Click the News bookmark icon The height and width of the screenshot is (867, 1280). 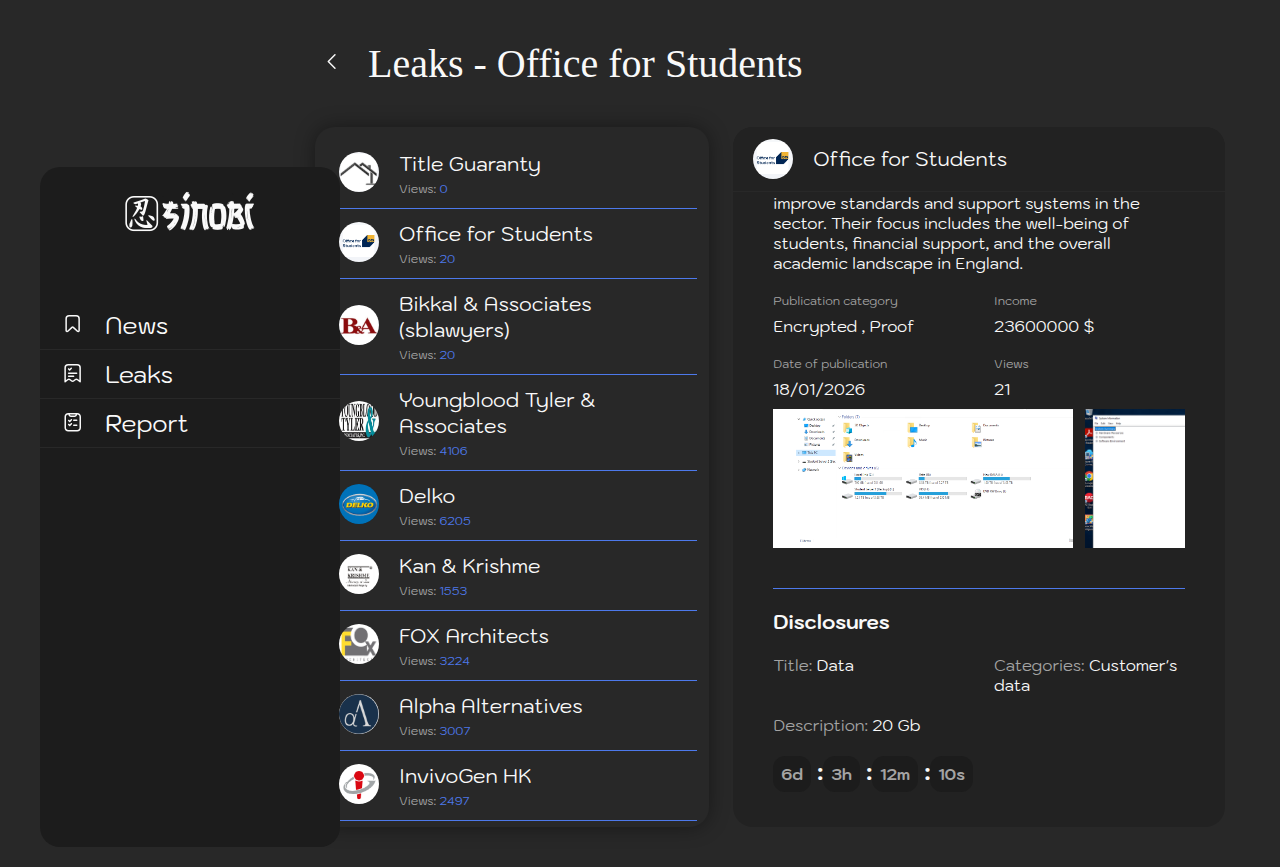[72, 324]
